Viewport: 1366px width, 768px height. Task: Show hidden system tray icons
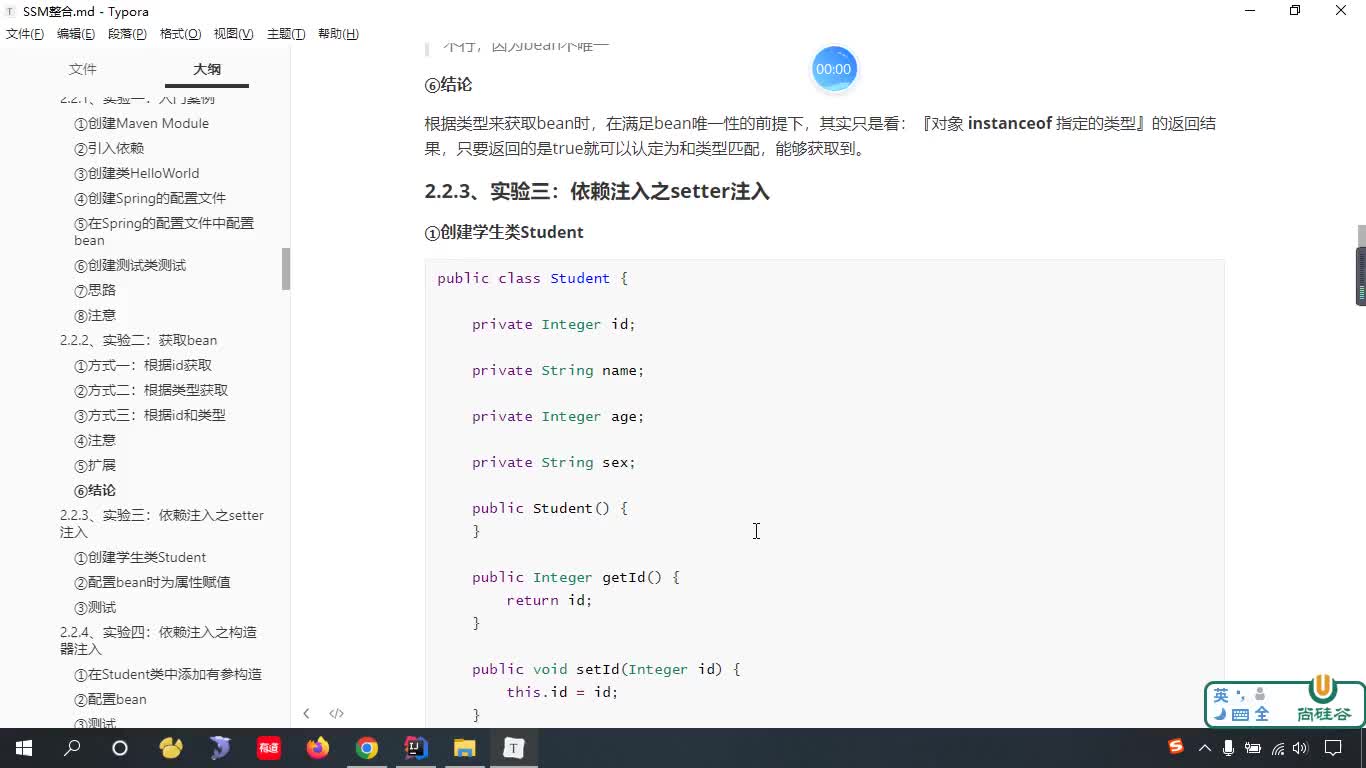coord(1205,748)
